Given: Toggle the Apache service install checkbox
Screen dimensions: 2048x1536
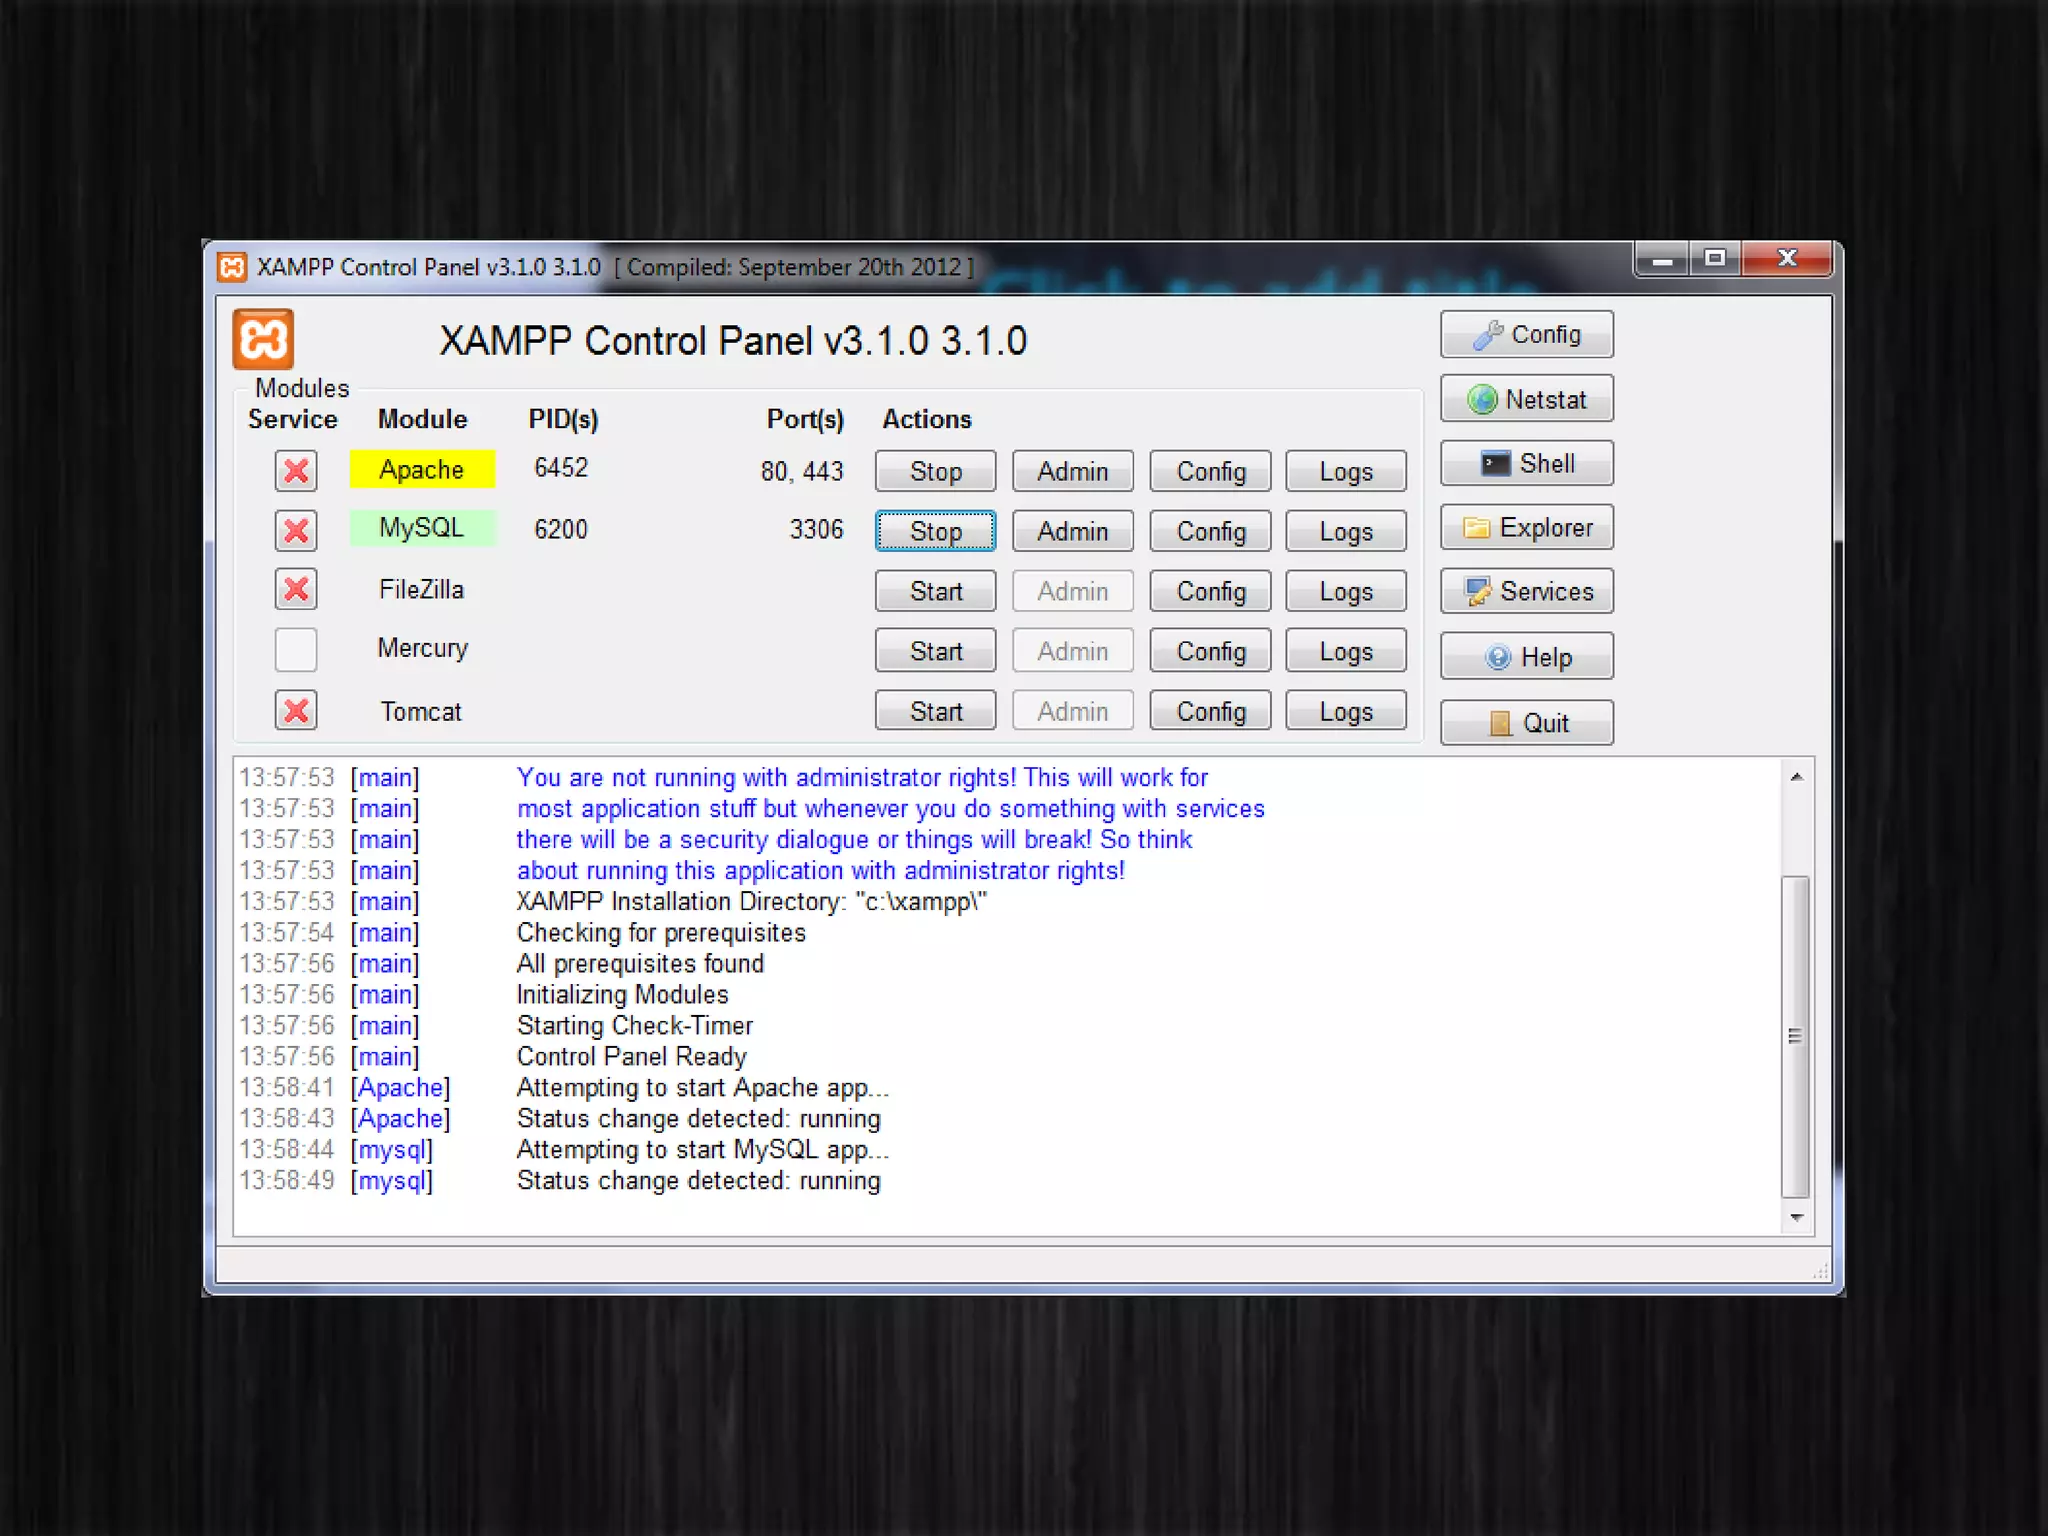Looking at the screenshot, I should (296, 471).
